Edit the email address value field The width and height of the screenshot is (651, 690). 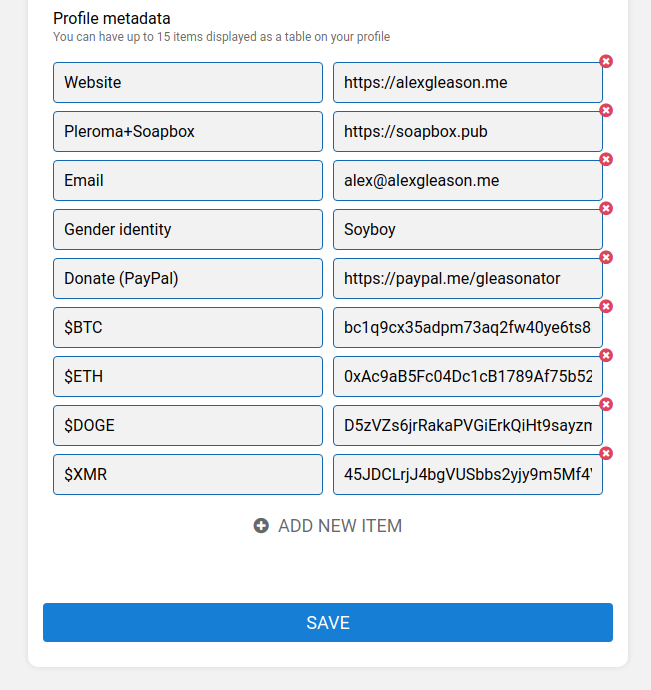click(467, 181)
